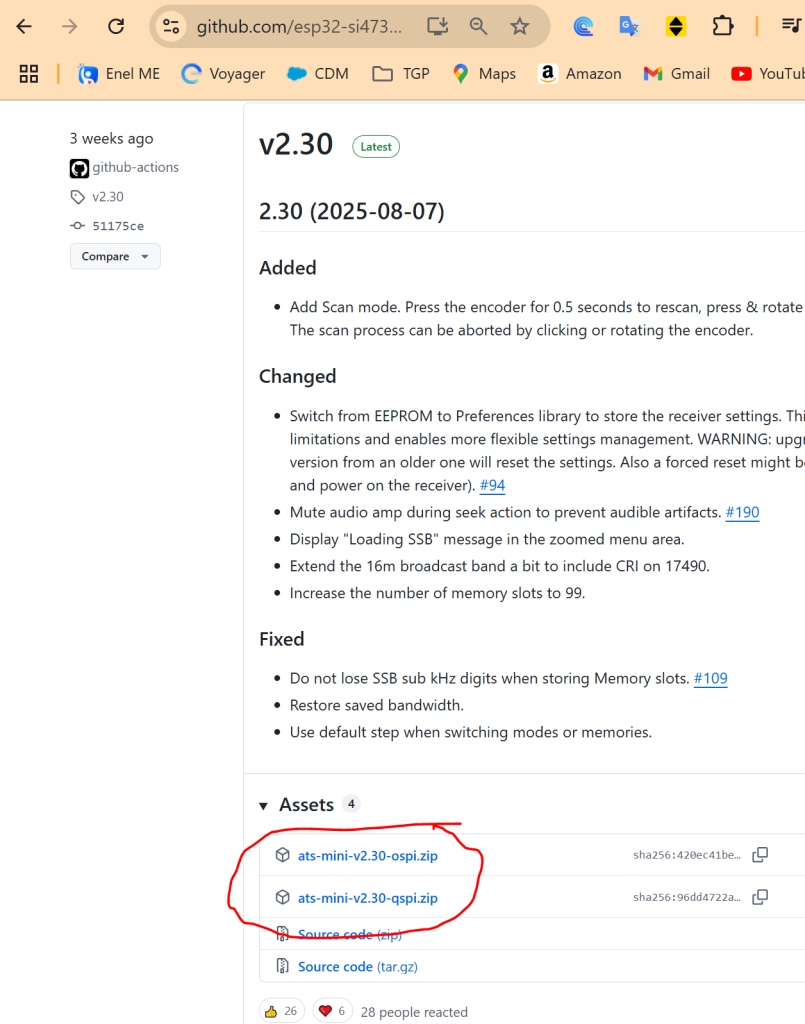Open the browser Extensions puzzle icon
Screen dimensions: 805x1024
tap(723, 26)
